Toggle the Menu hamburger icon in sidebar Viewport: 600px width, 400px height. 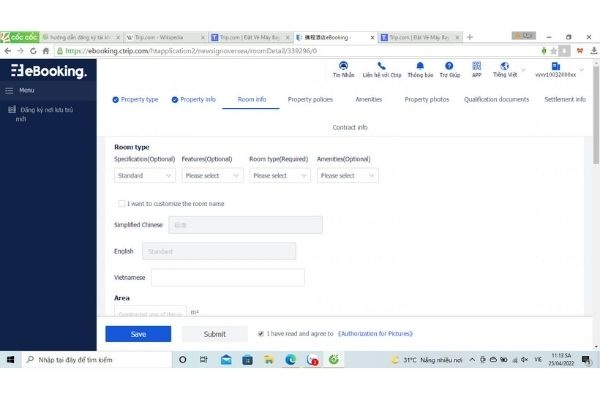(9, 91)
